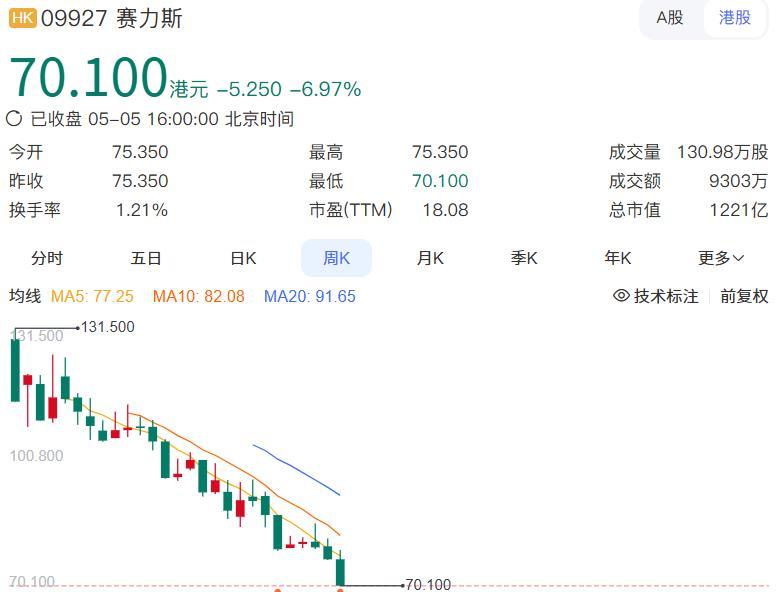Click the MA20: 91.65 indicator label
778x592 pixels.
[x=310, y=296]
